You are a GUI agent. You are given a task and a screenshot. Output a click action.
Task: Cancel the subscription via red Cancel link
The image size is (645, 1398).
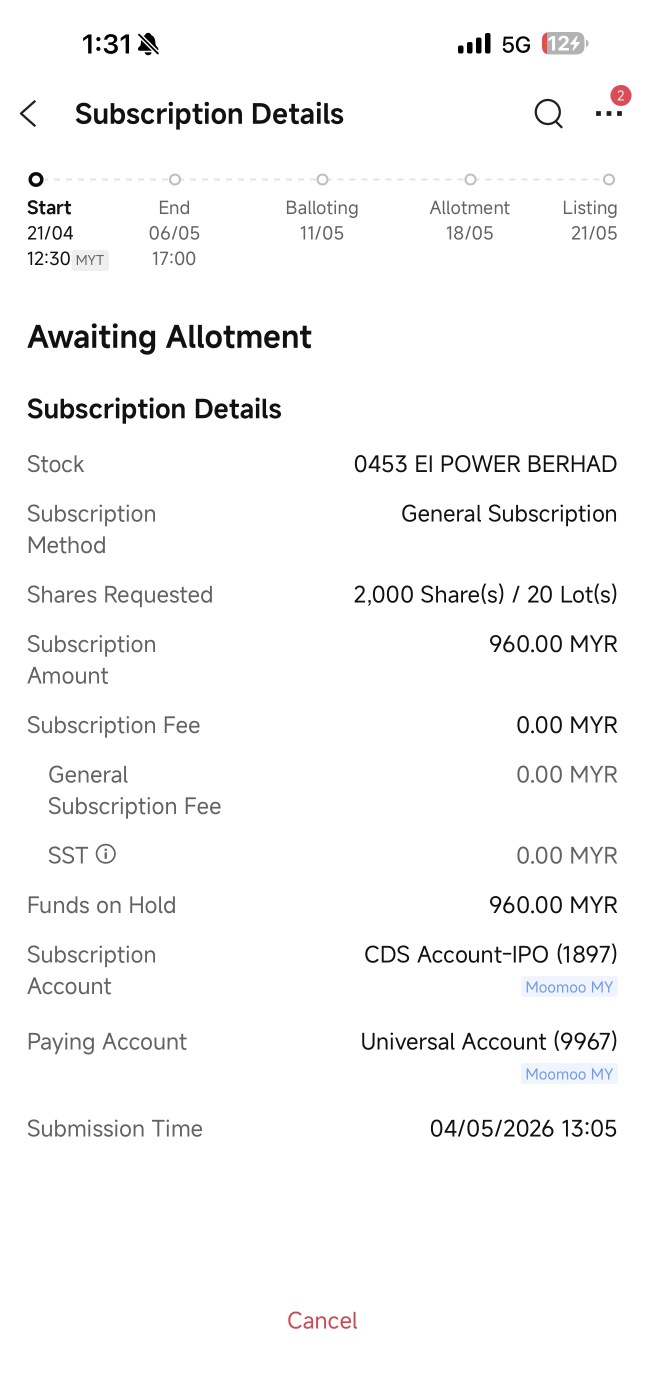[x=322, y=1321]
